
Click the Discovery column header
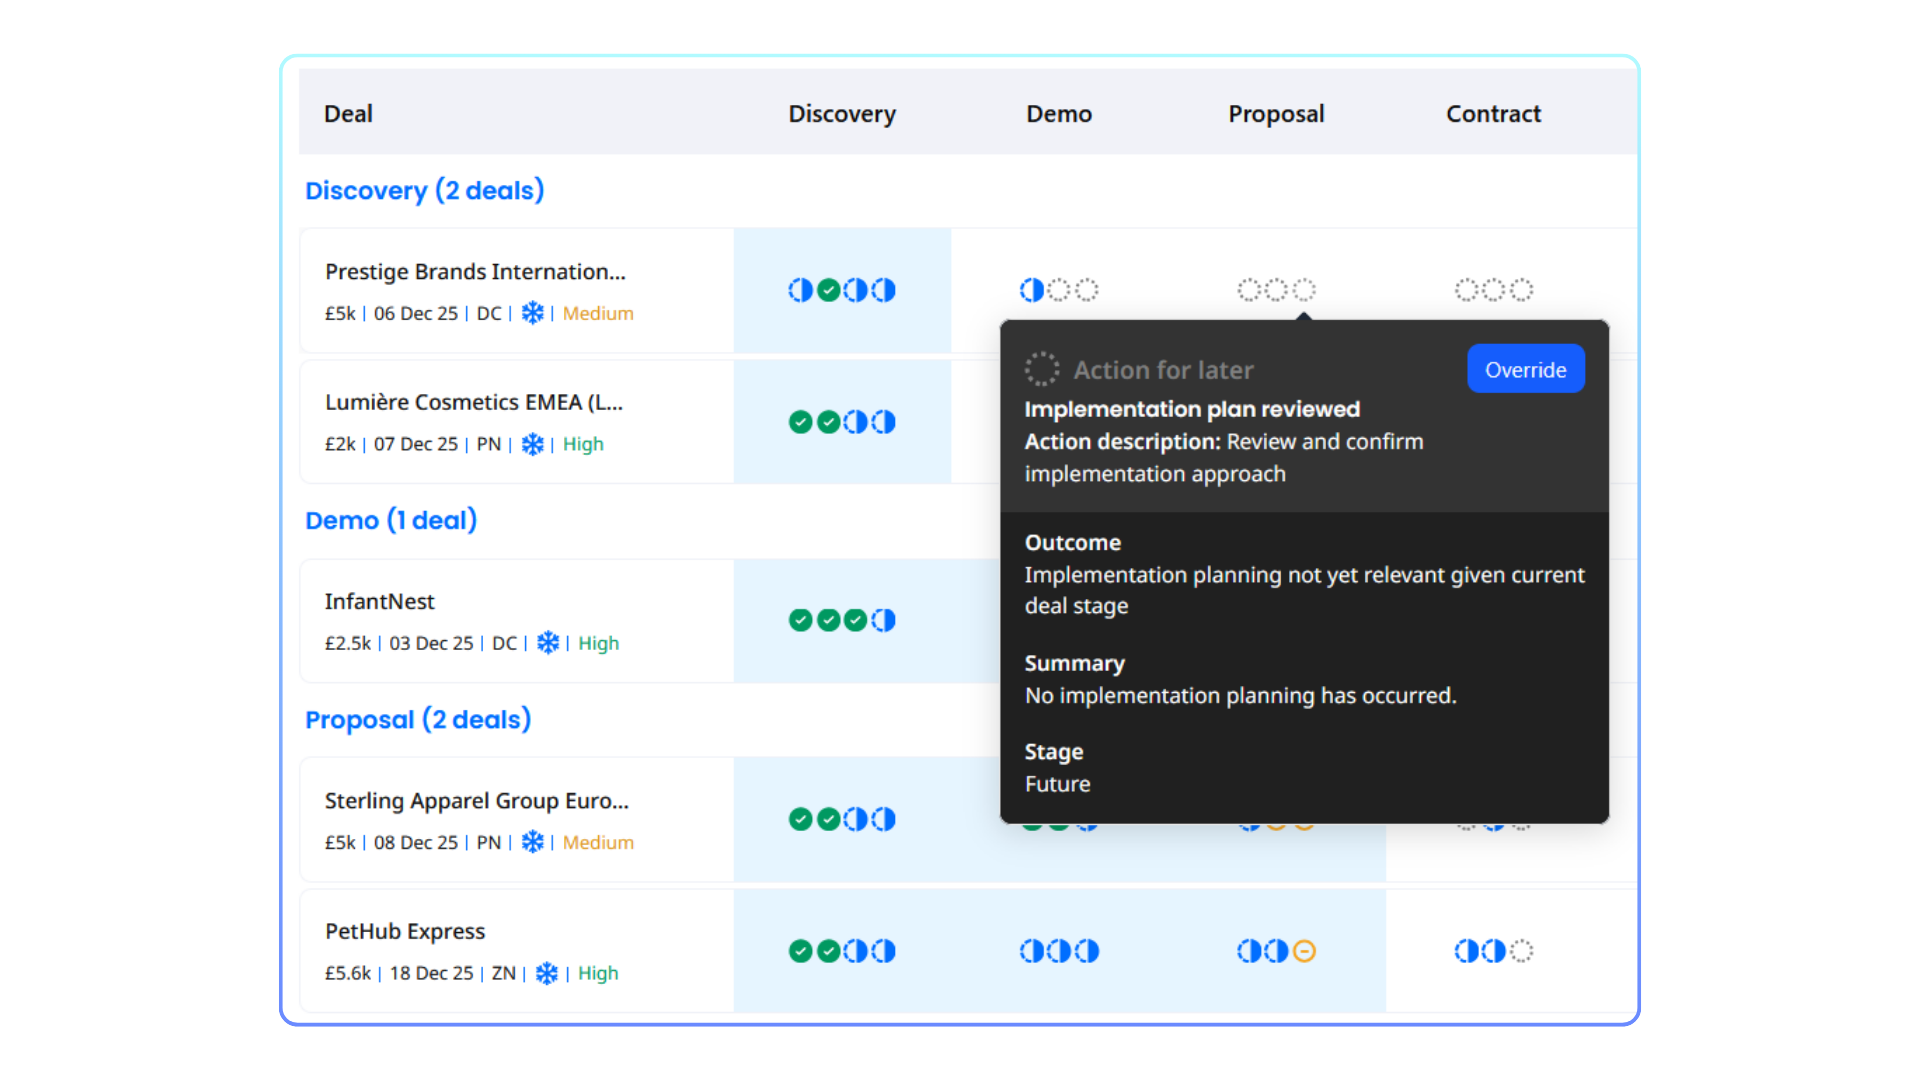click(x=842, y=114)
